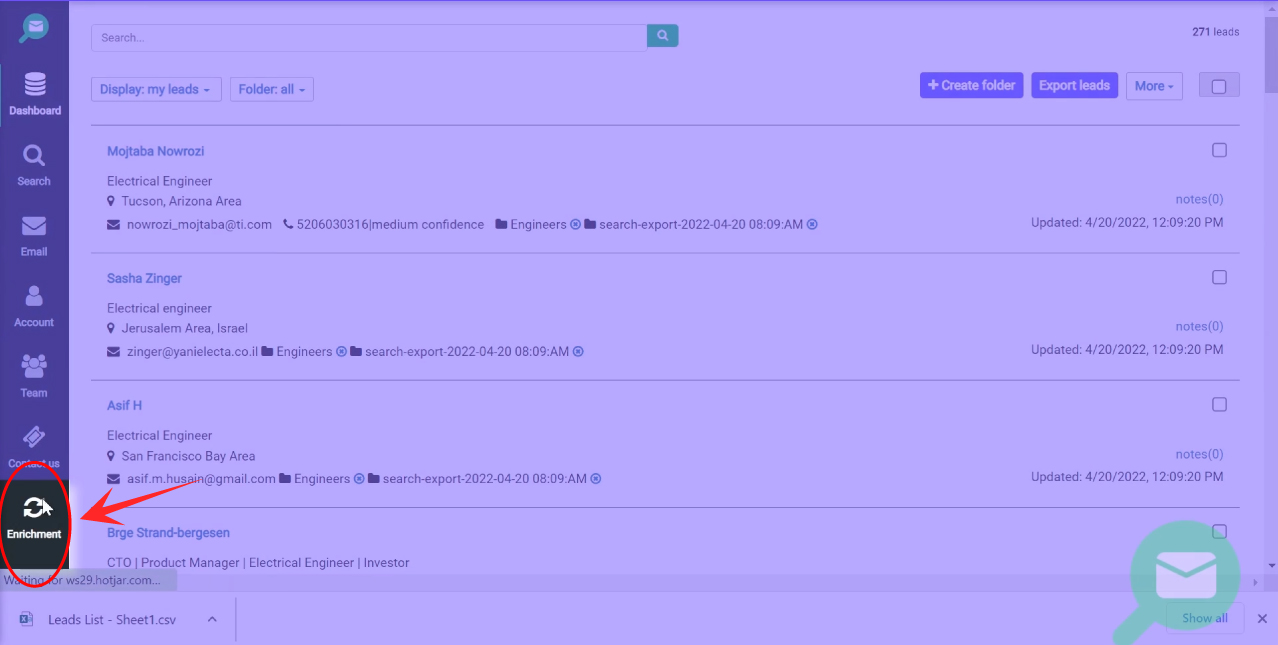Image resolution: width=1278 pixels, height=645 pixels.
Task: Open notes(0) for Sasha Zinger
Action: (1199, 326)
